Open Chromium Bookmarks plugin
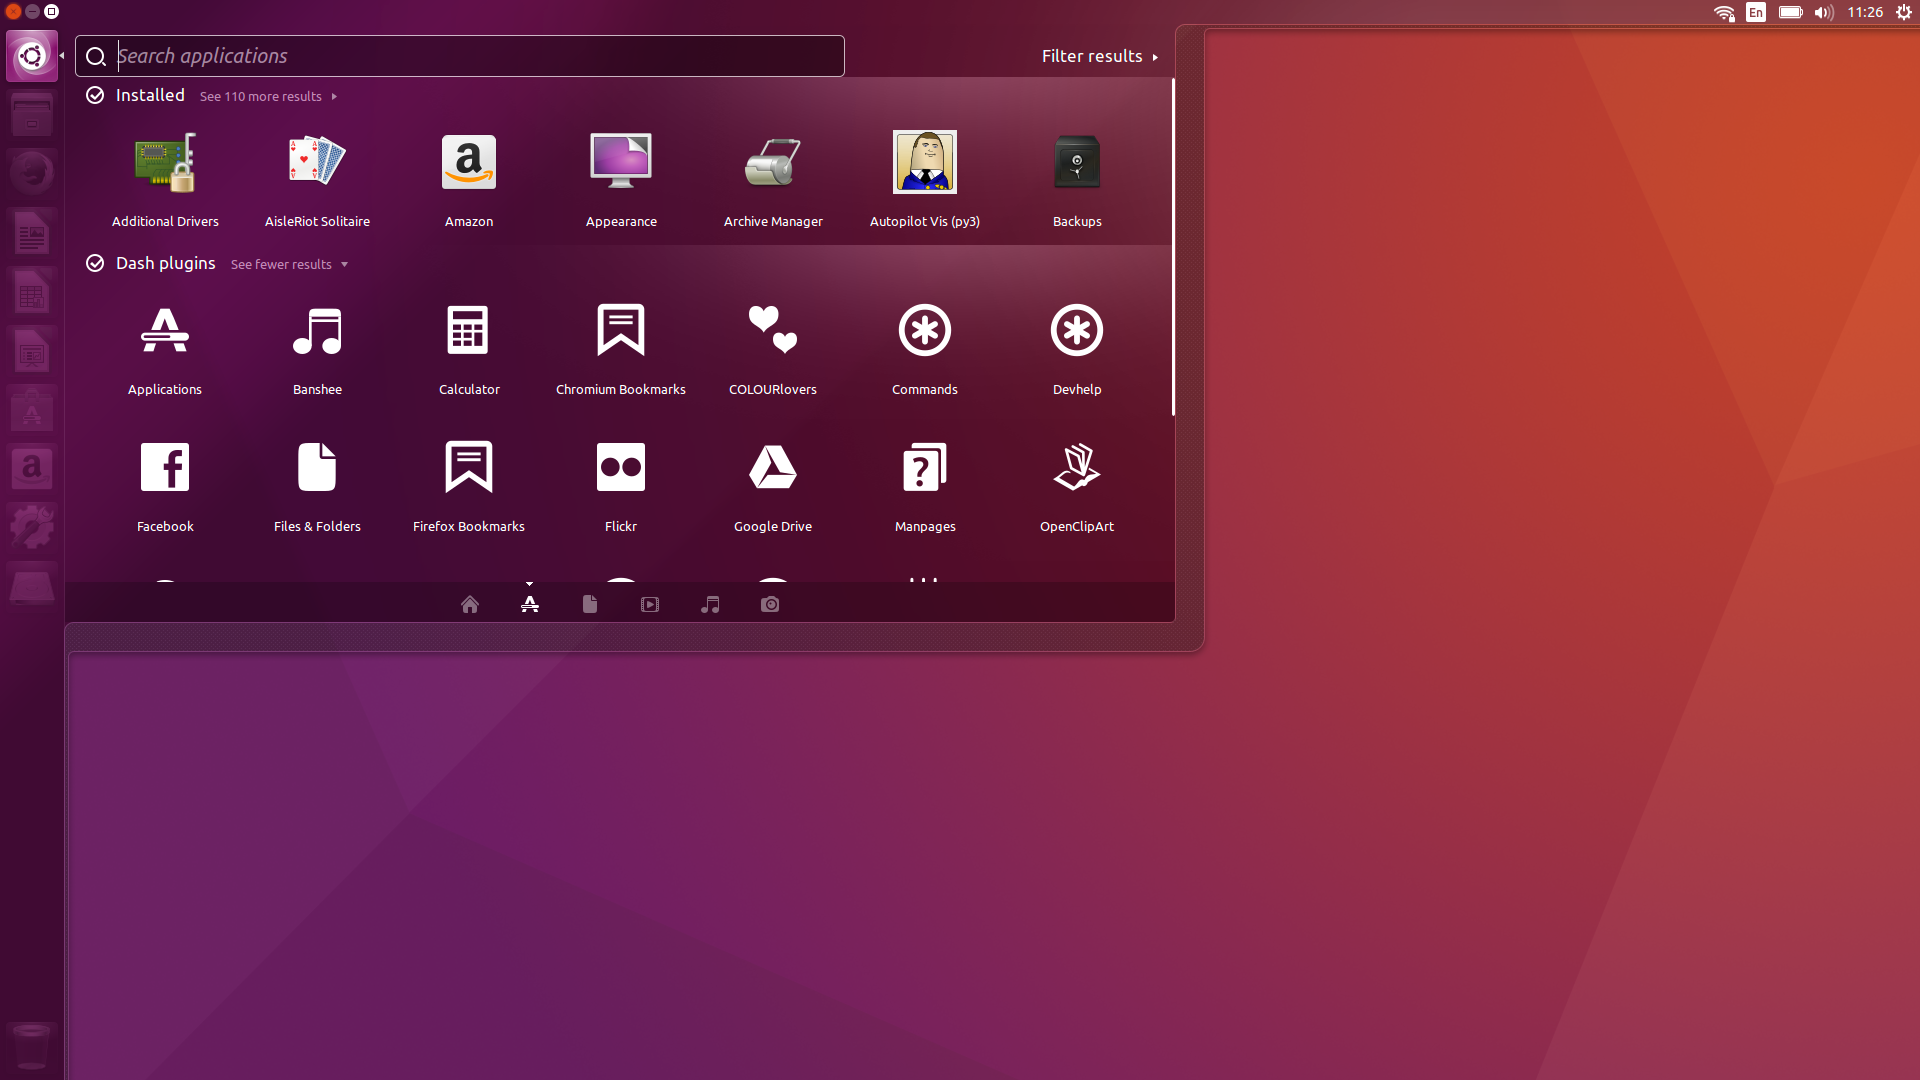 (620, 348)
